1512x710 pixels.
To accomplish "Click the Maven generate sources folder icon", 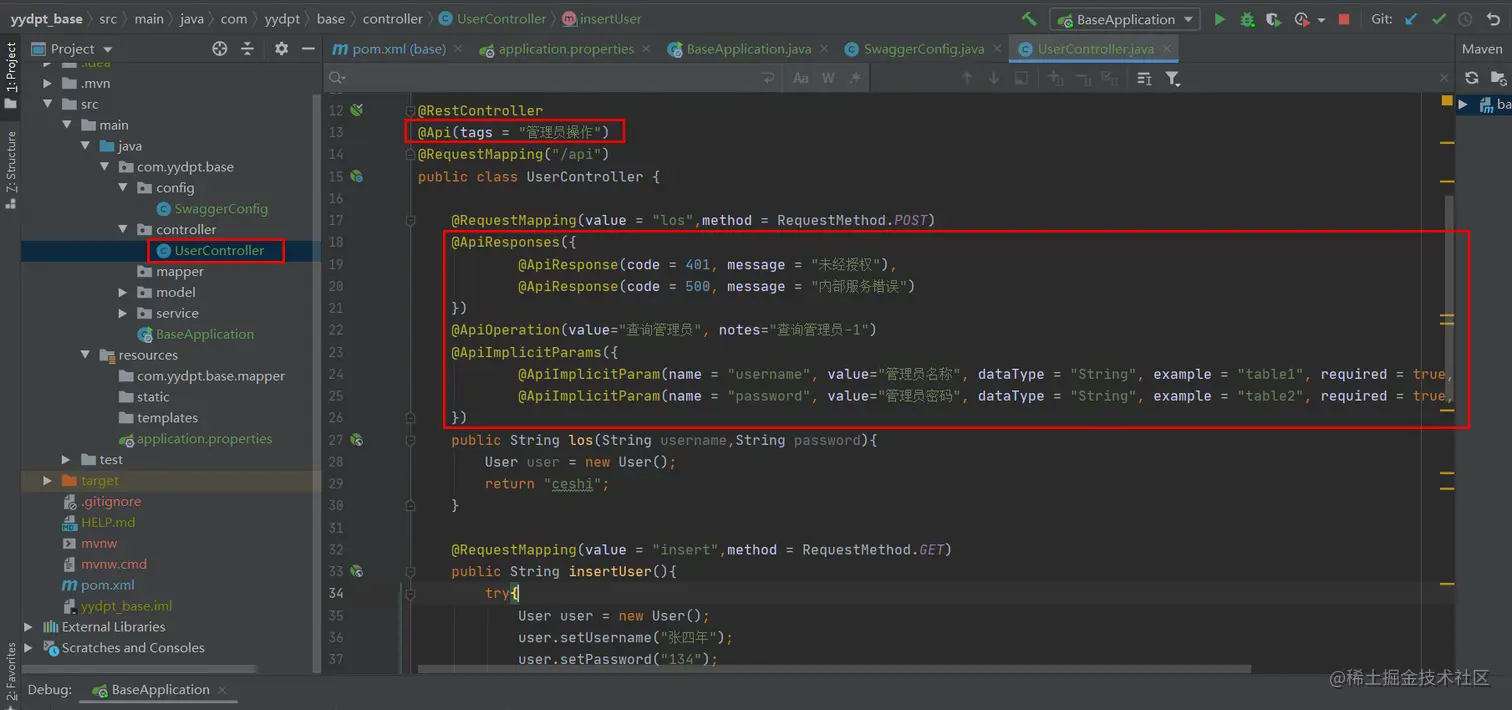I will pyautogui.click(x=1498, y=78).
